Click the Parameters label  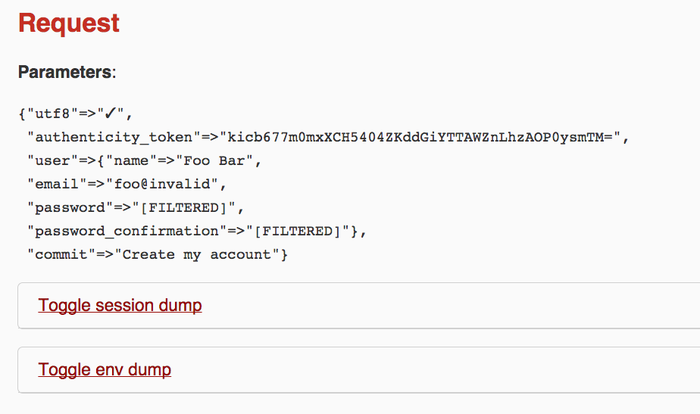click(x=66, y=72)
